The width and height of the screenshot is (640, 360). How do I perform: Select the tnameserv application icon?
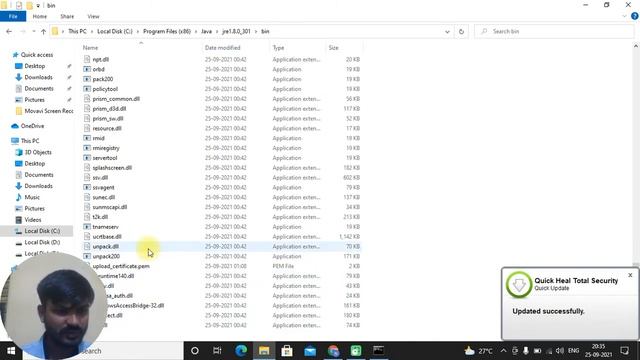tap(87, 227)
